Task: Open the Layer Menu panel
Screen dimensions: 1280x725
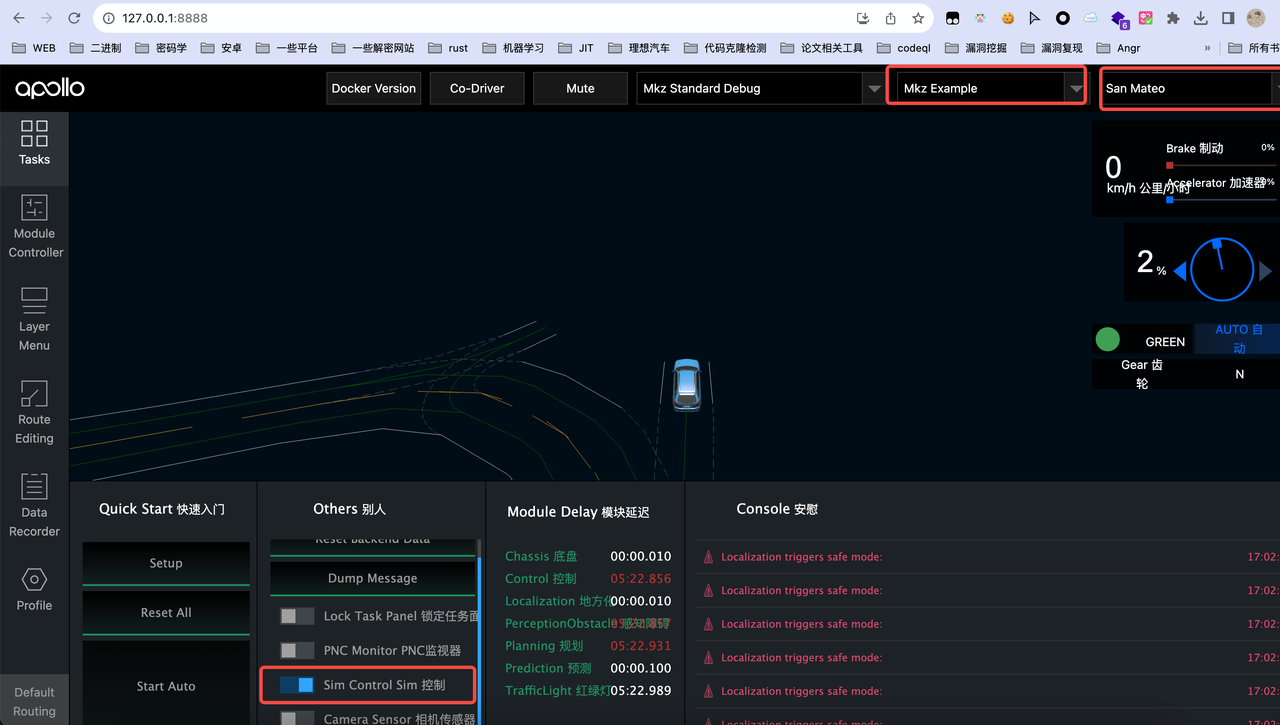Action: pos(34,320)
